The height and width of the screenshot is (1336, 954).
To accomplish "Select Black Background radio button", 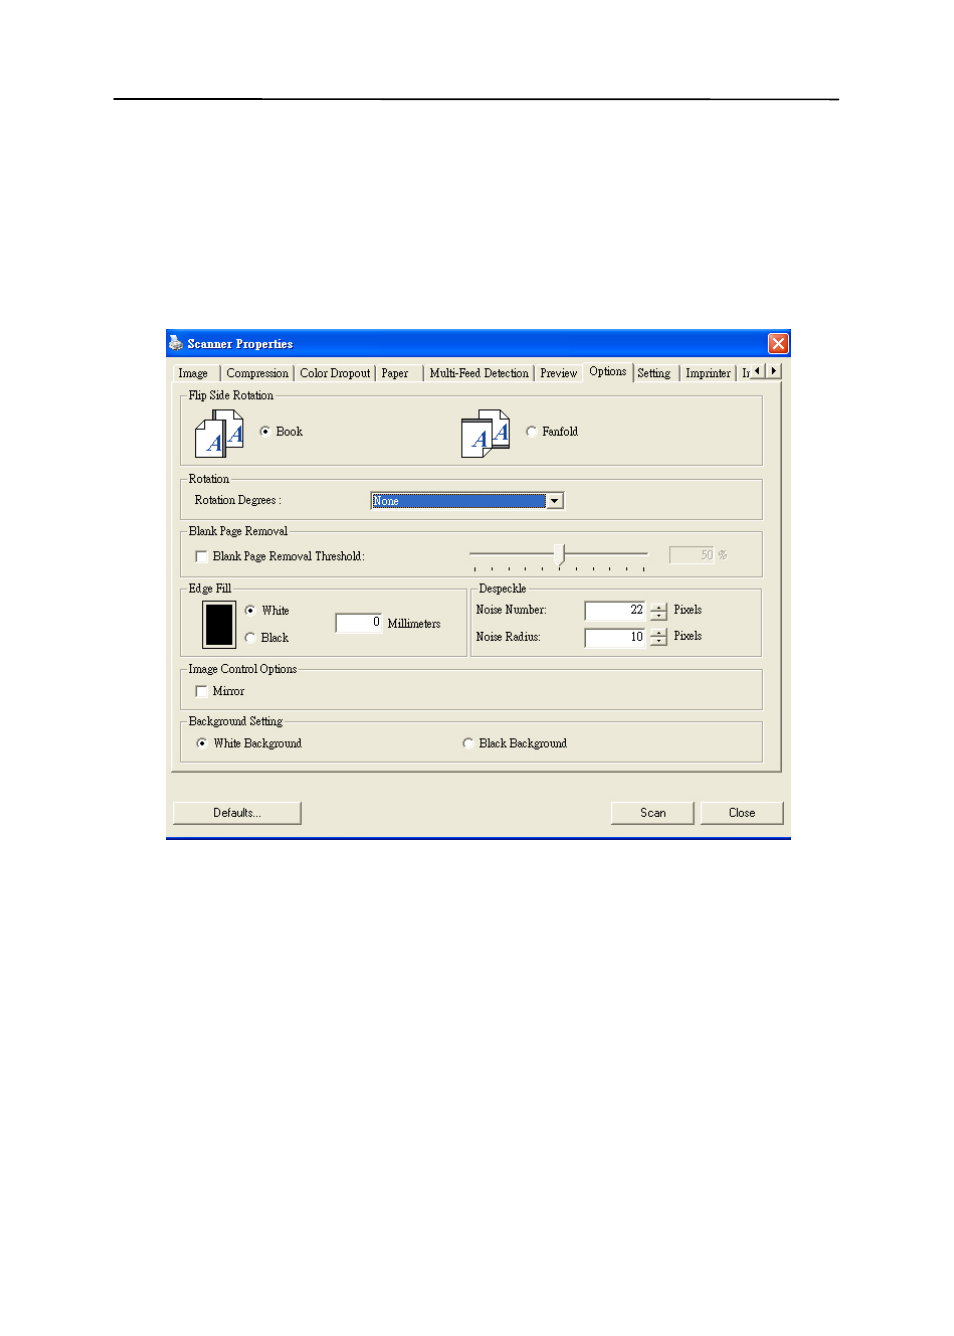I will tap(468, 743).
